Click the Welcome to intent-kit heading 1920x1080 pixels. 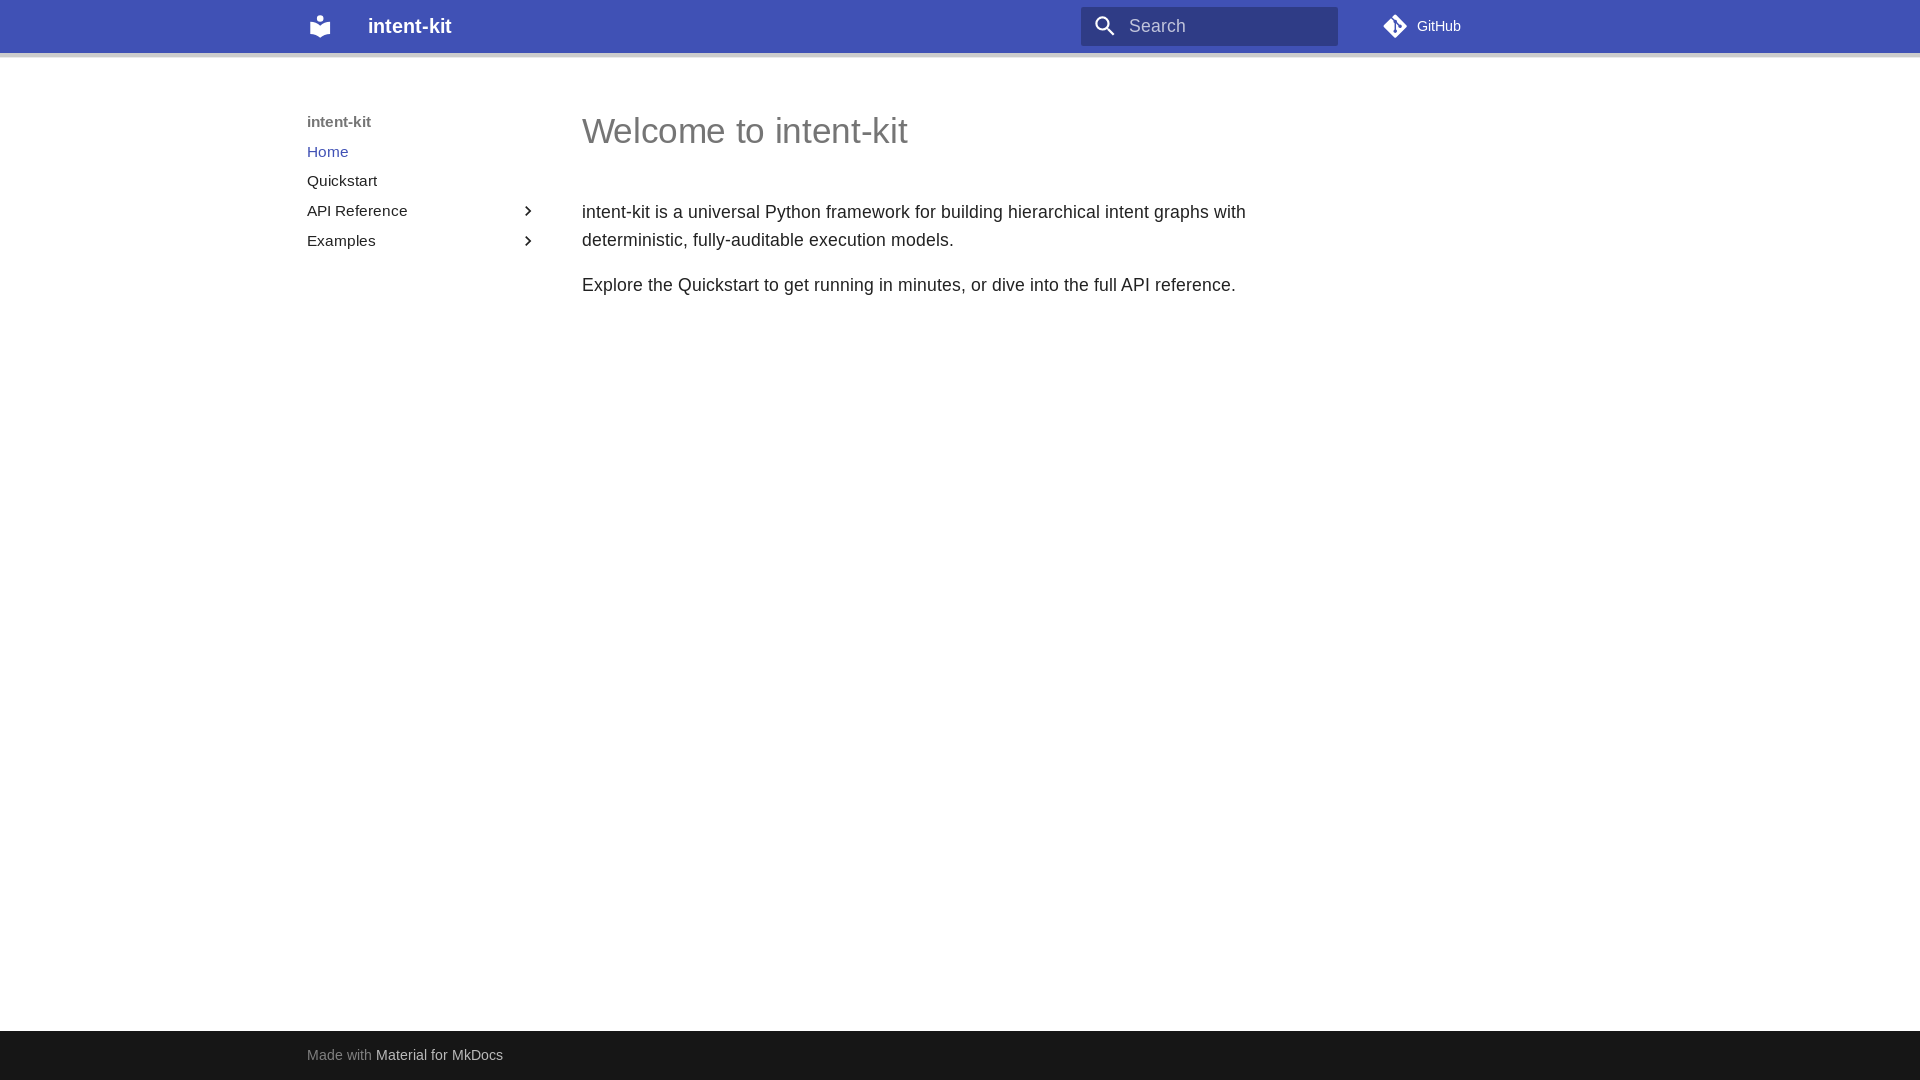click(745, 131)
